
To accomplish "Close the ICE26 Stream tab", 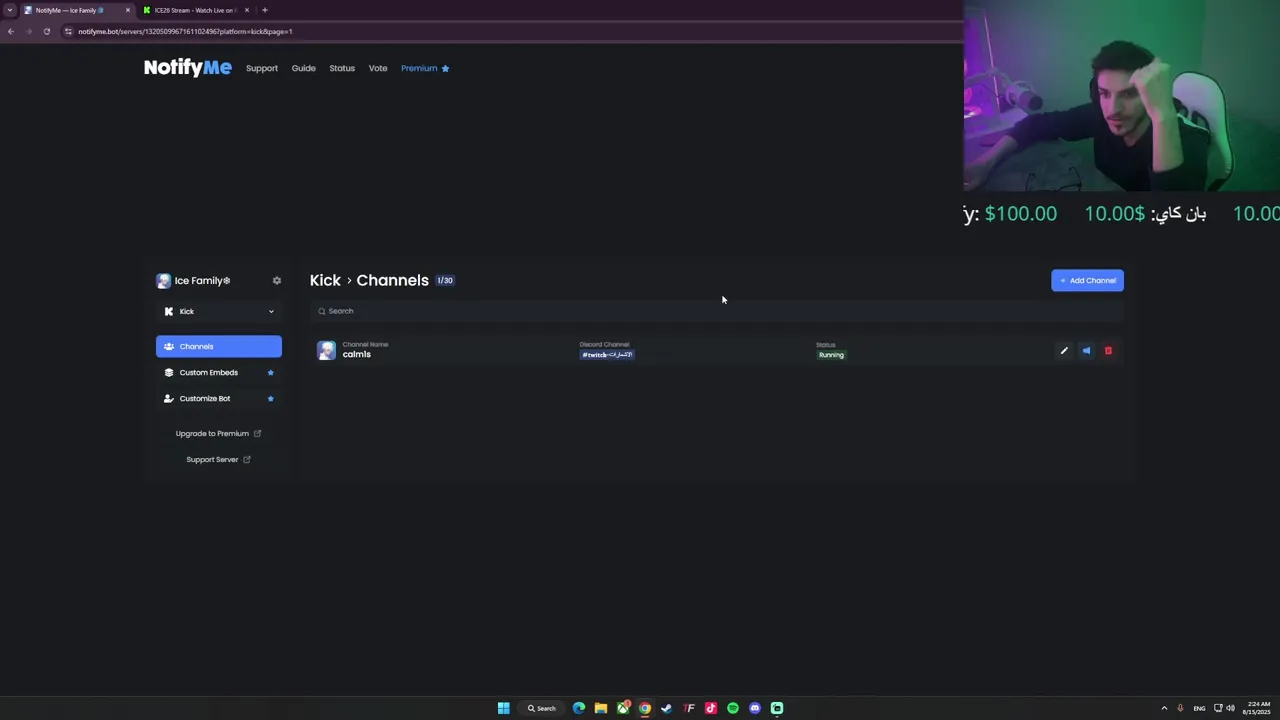I will coord(246,10).
